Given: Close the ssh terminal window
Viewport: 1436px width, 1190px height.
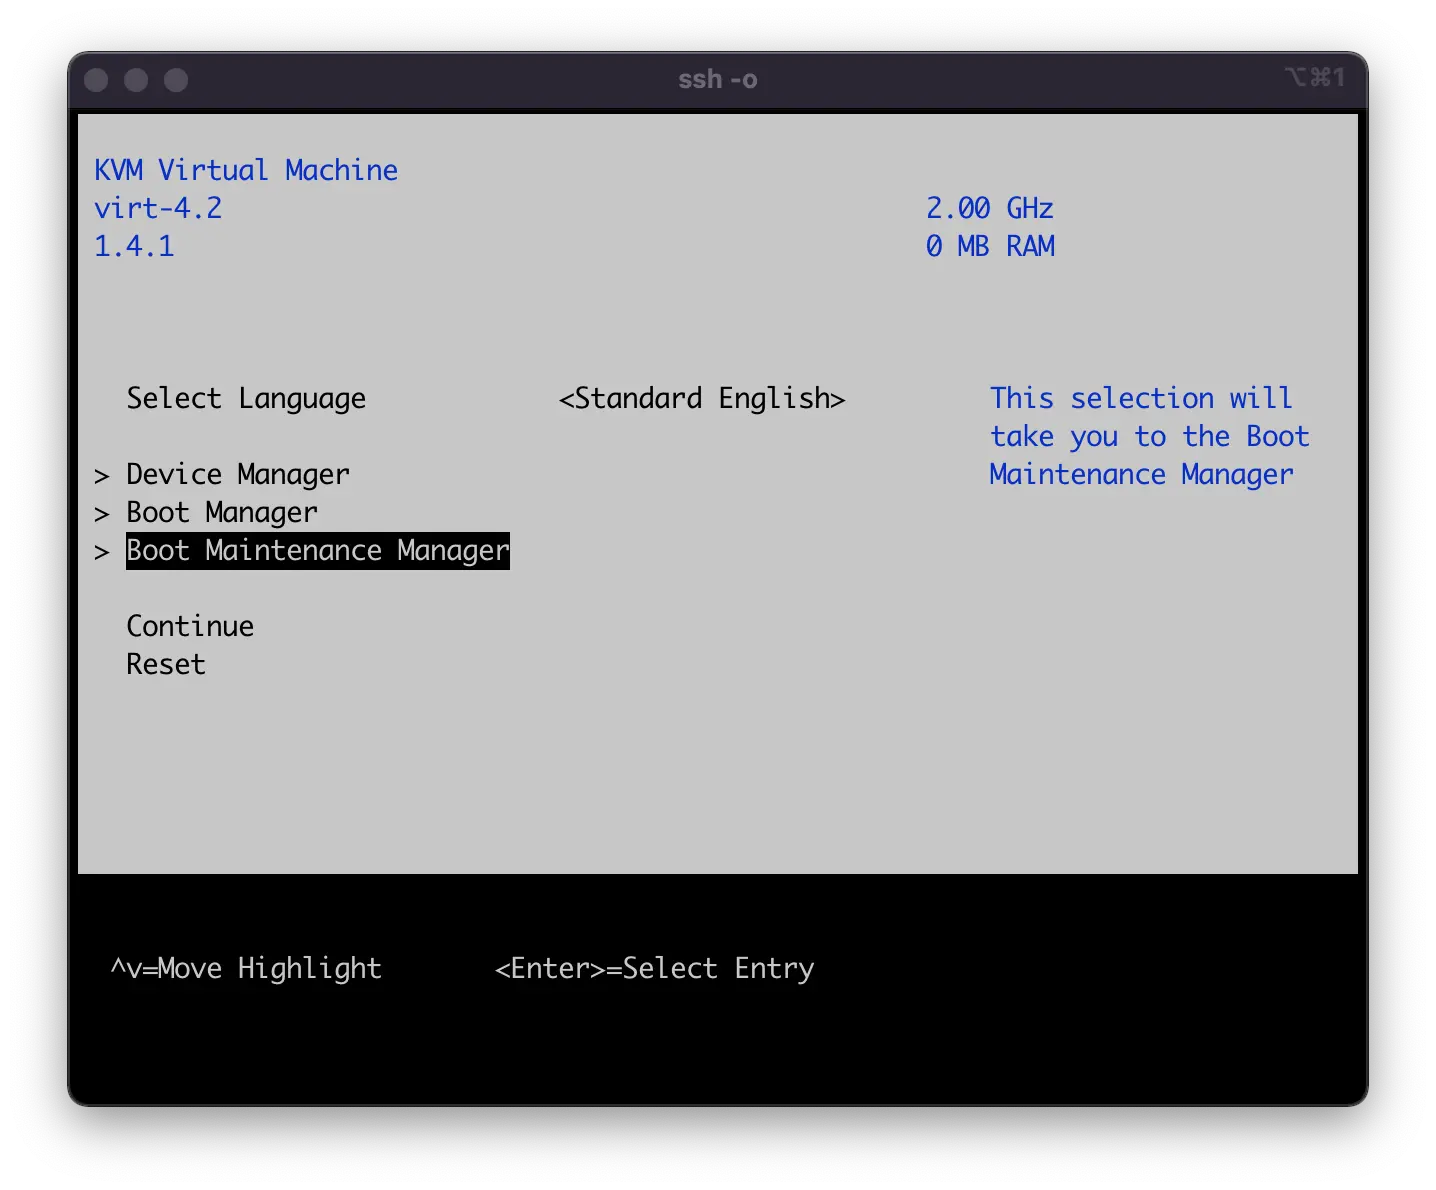Looking at the screenshot, I should 96,80.
